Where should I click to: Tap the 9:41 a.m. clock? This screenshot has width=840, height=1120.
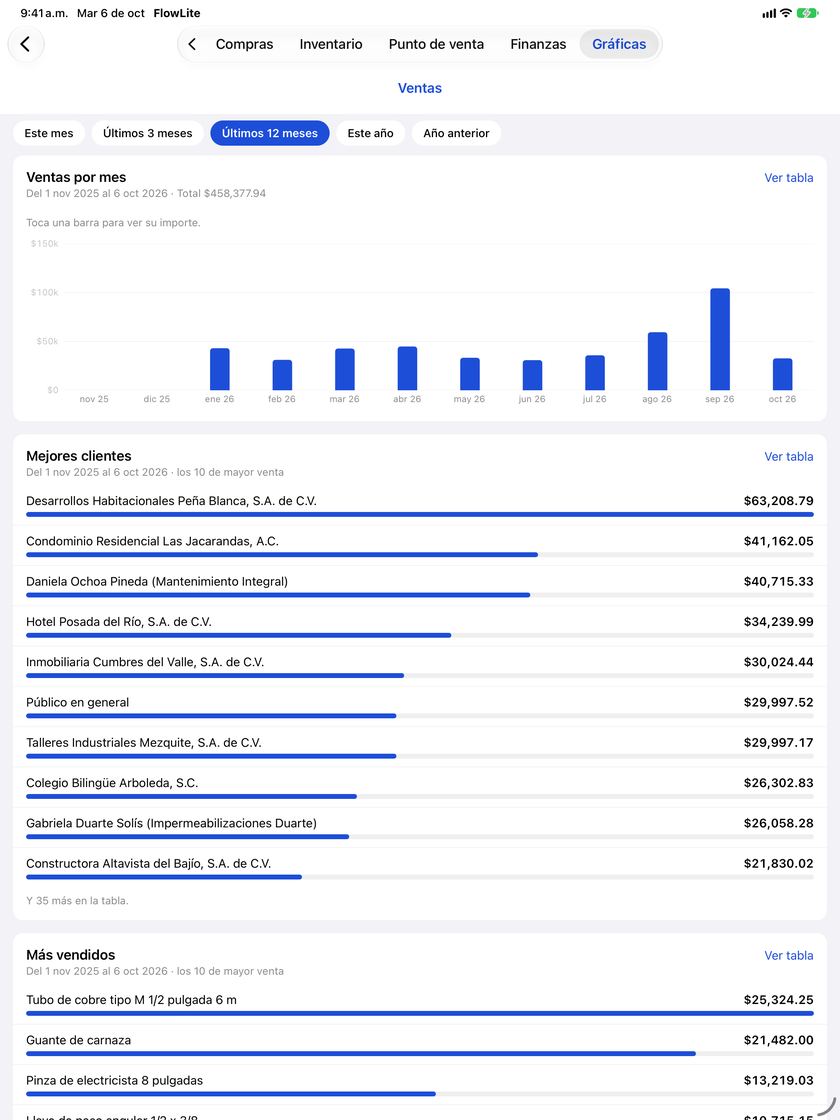[44, 13]
